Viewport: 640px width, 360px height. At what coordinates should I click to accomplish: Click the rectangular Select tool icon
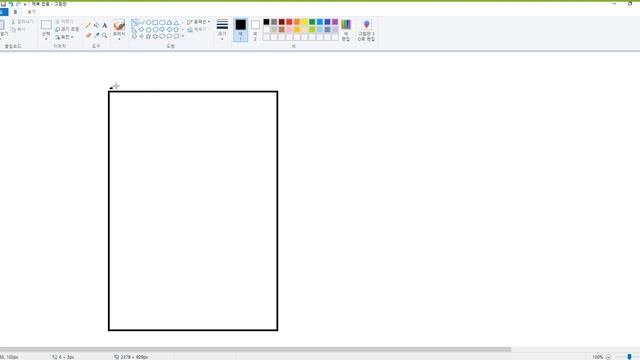point(46,25)
